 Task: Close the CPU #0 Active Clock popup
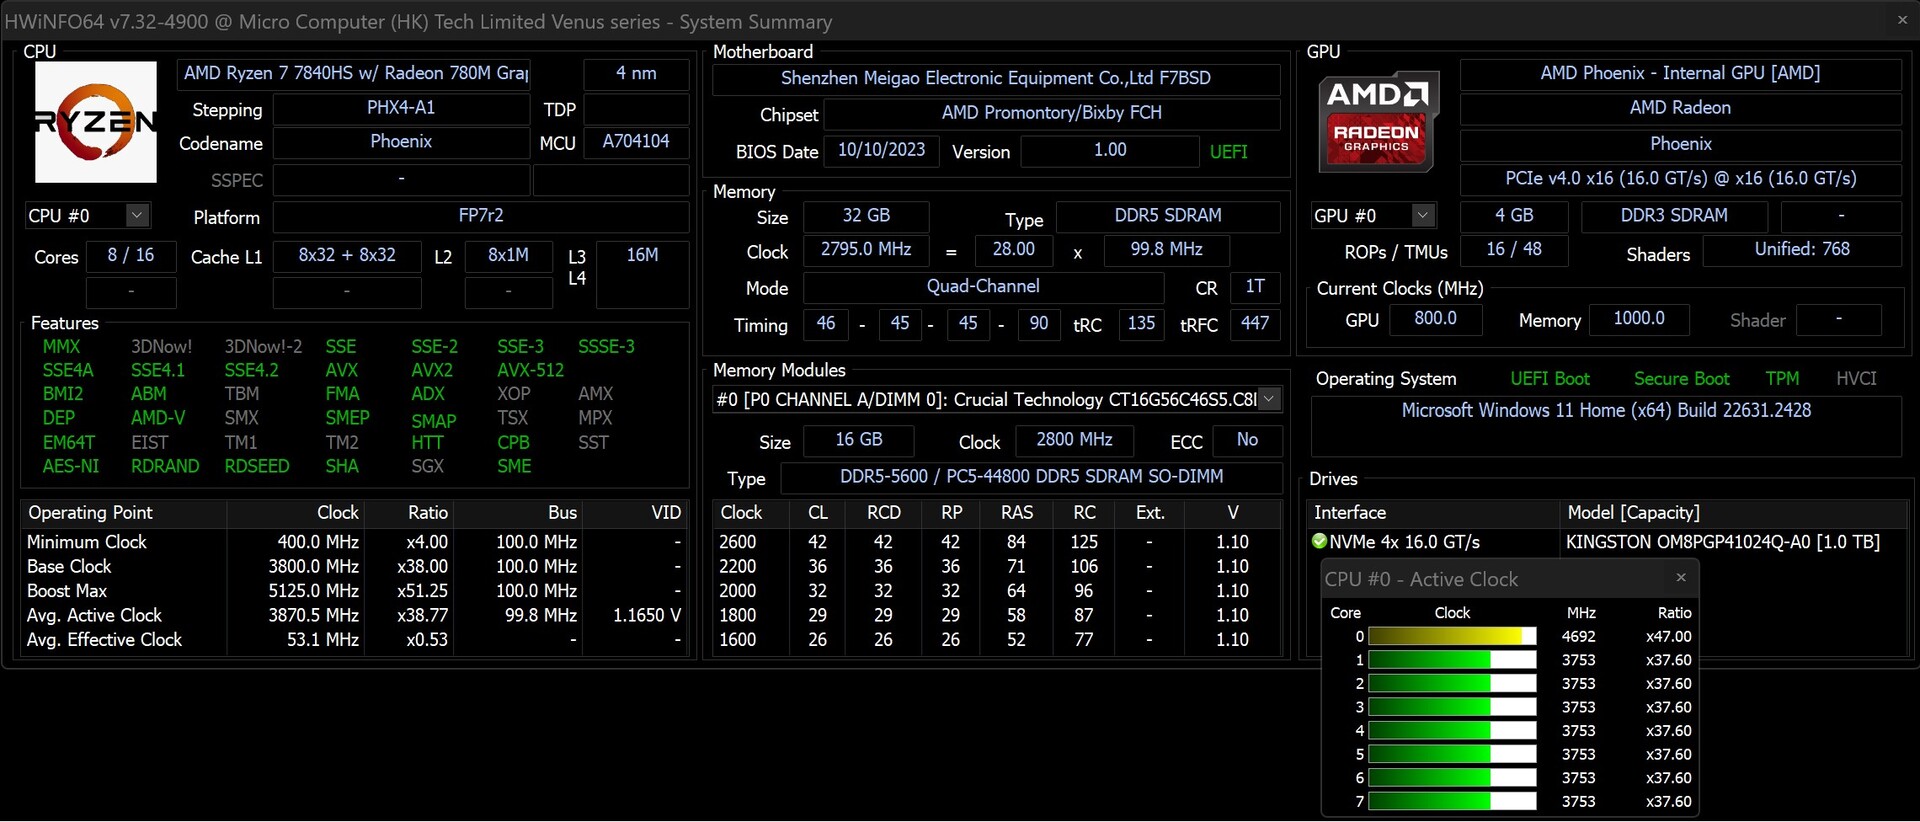[x=1681, y=577]
